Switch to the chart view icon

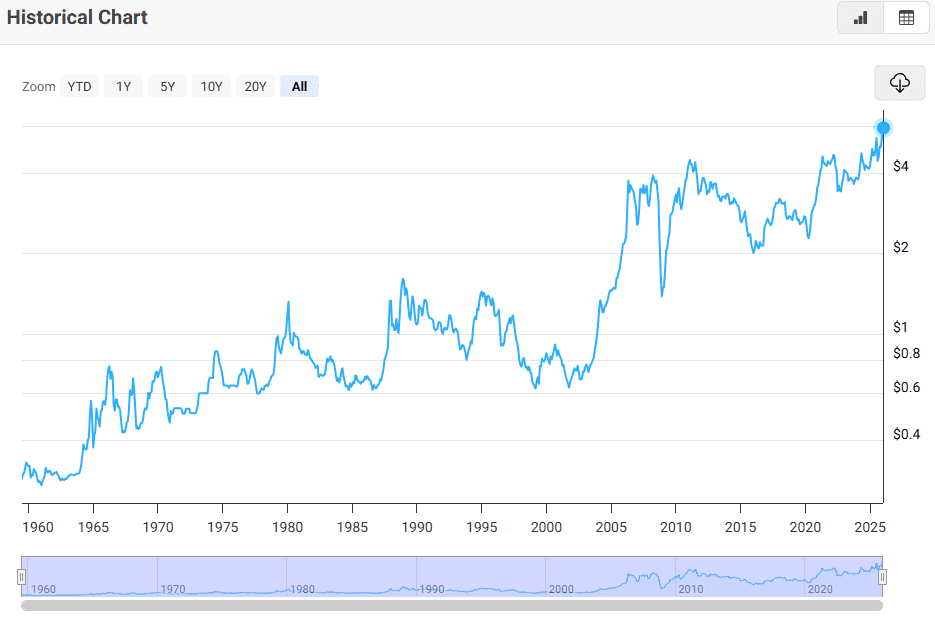pos(860,18)
